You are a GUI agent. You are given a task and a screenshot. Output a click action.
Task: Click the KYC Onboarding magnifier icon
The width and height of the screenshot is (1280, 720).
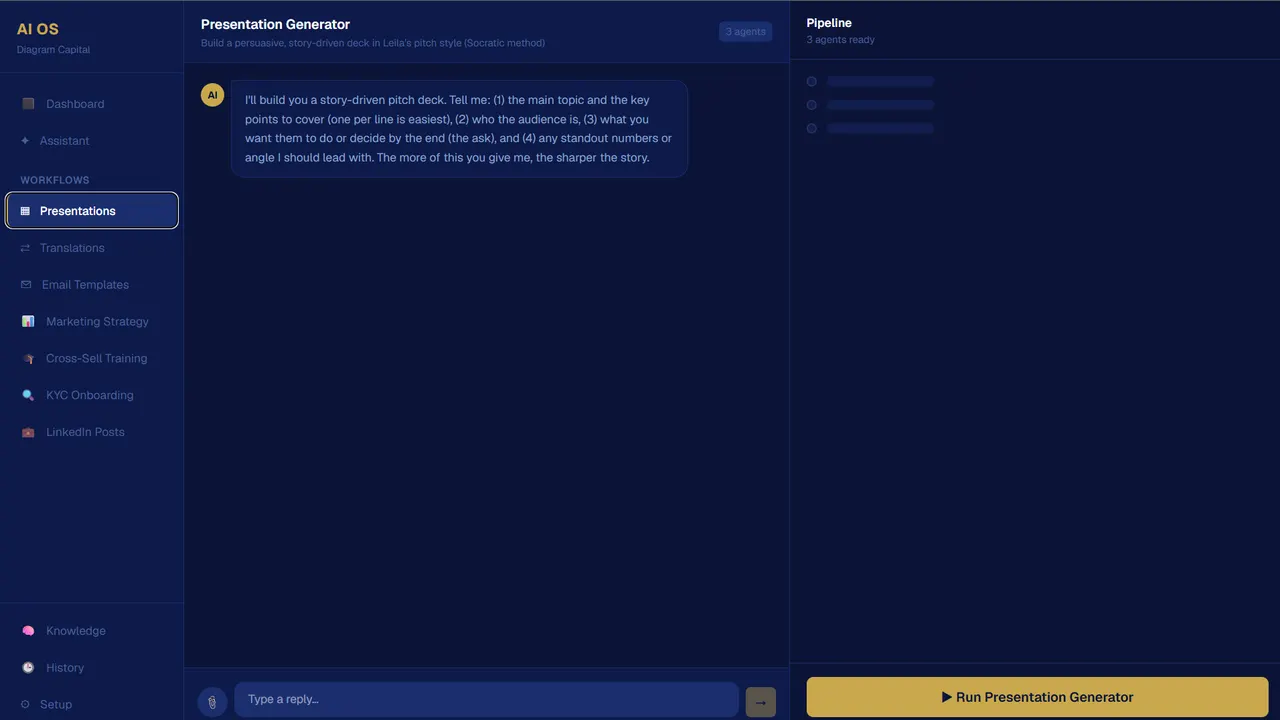click(28, 396)
